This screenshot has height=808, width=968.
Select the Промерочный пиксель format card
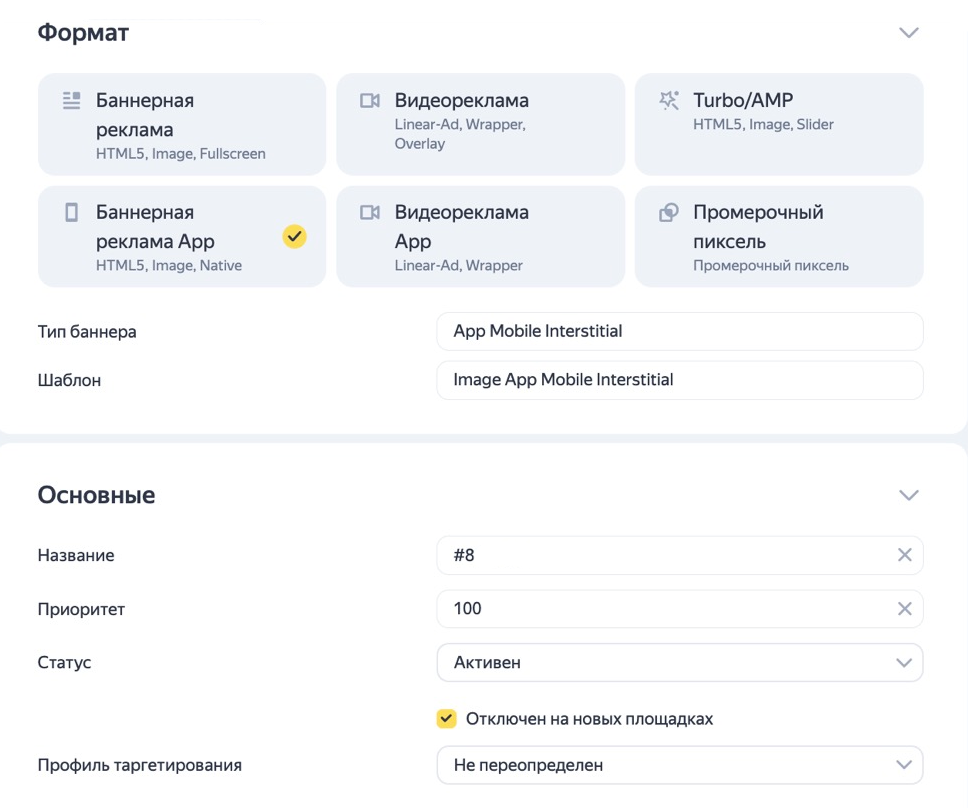click(x=779, y=237)
